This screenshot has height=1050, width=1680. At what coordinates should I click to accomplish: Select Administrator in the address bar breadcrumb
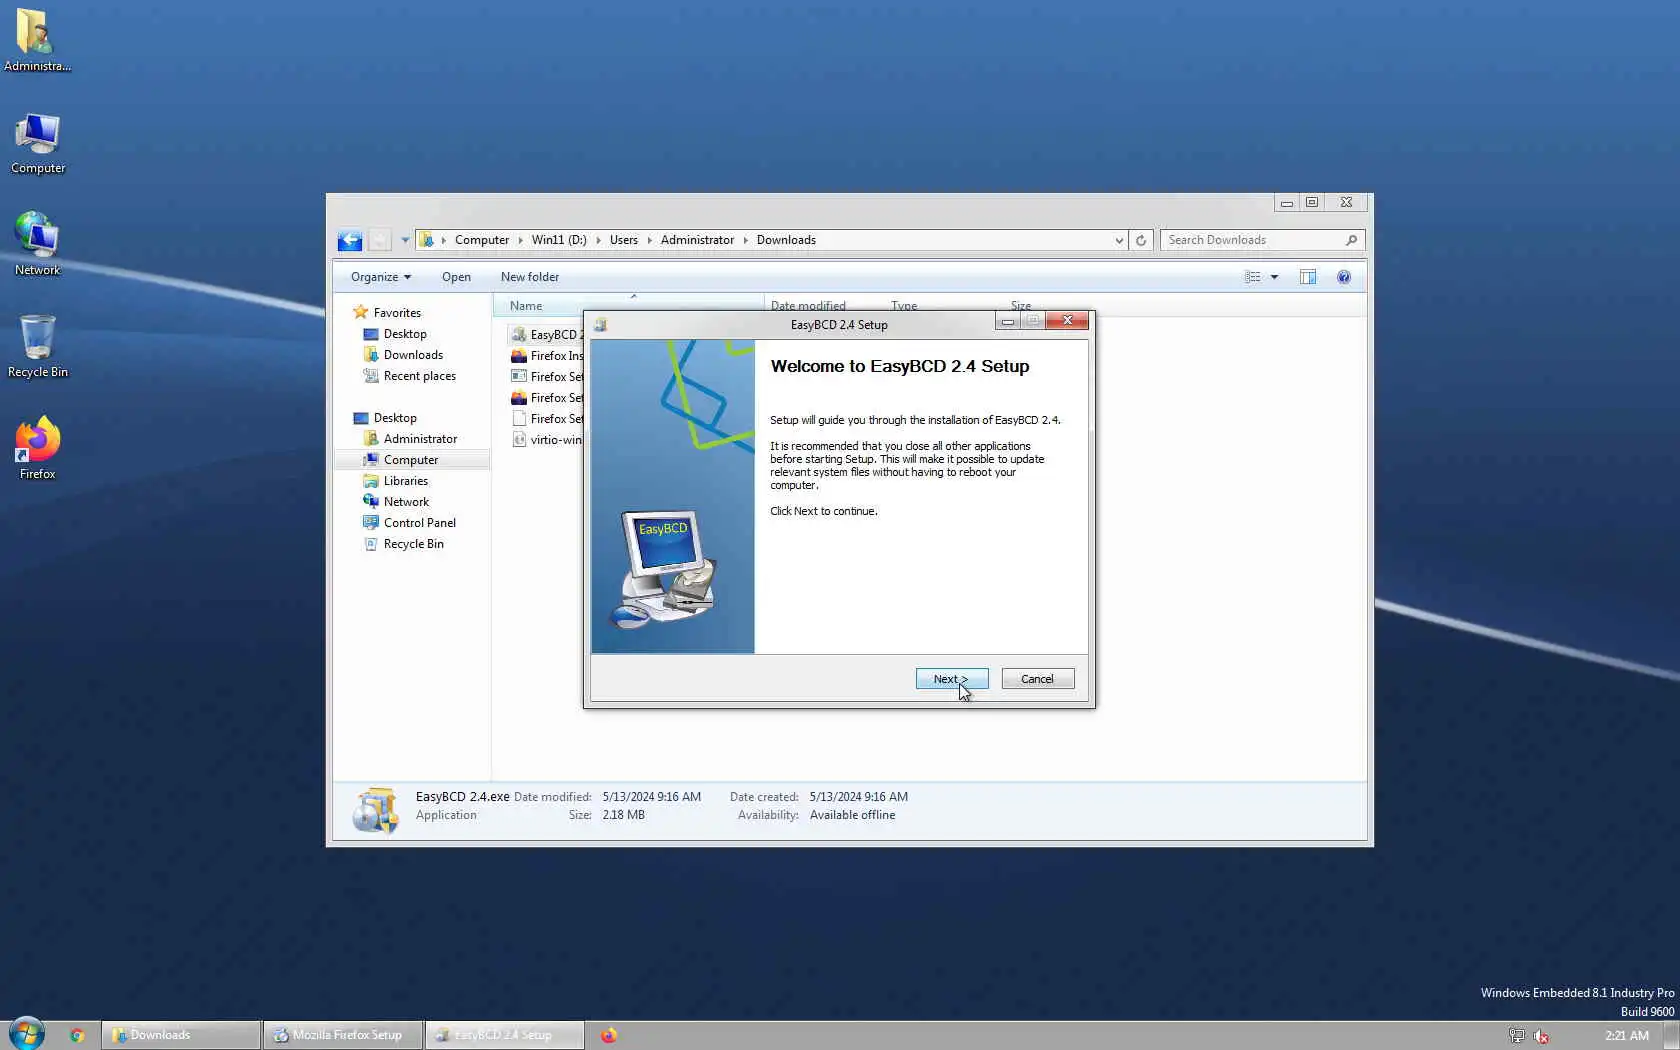coord(697,240)
